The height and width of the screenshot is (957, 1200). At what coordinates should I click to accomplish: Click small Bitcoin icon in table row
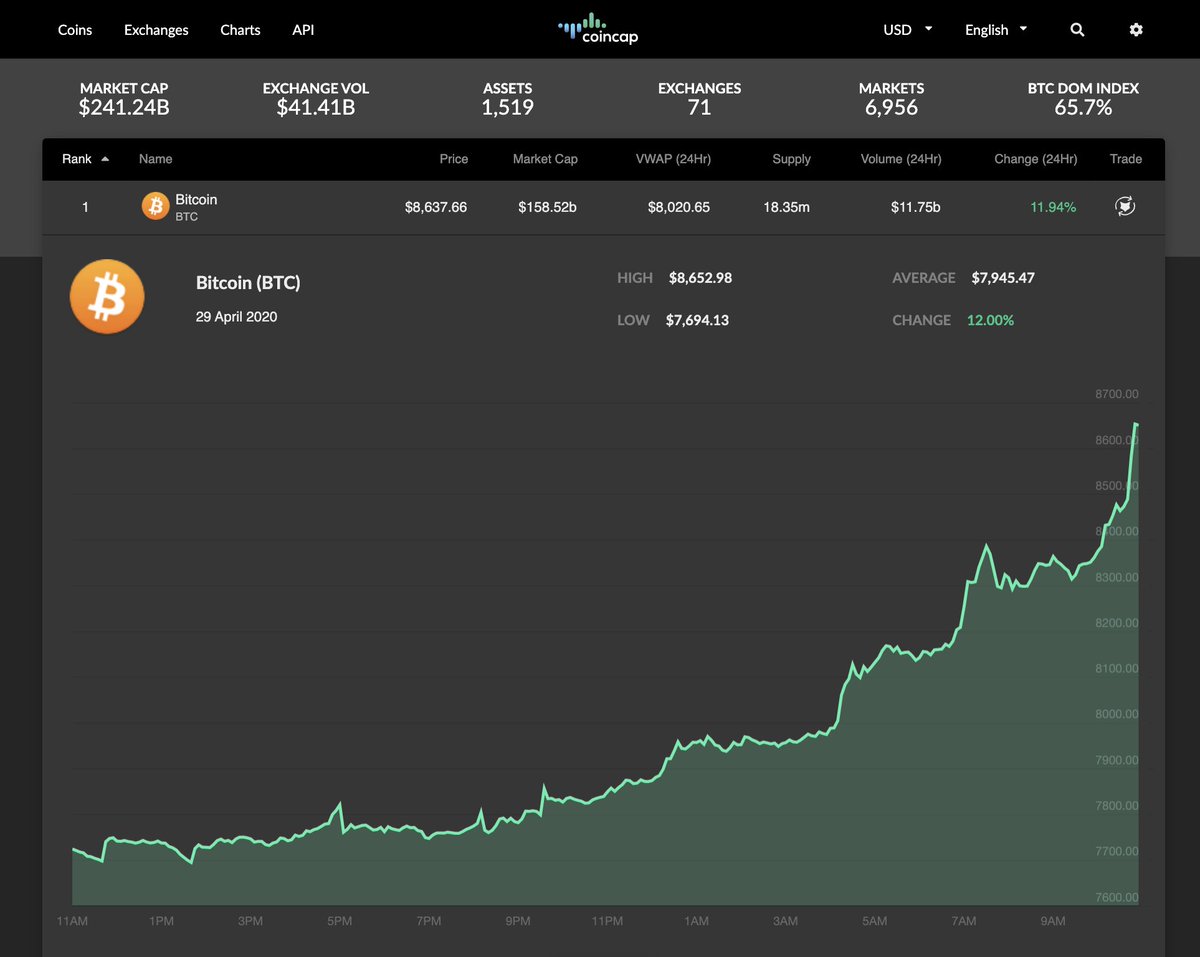coord(155,206)
